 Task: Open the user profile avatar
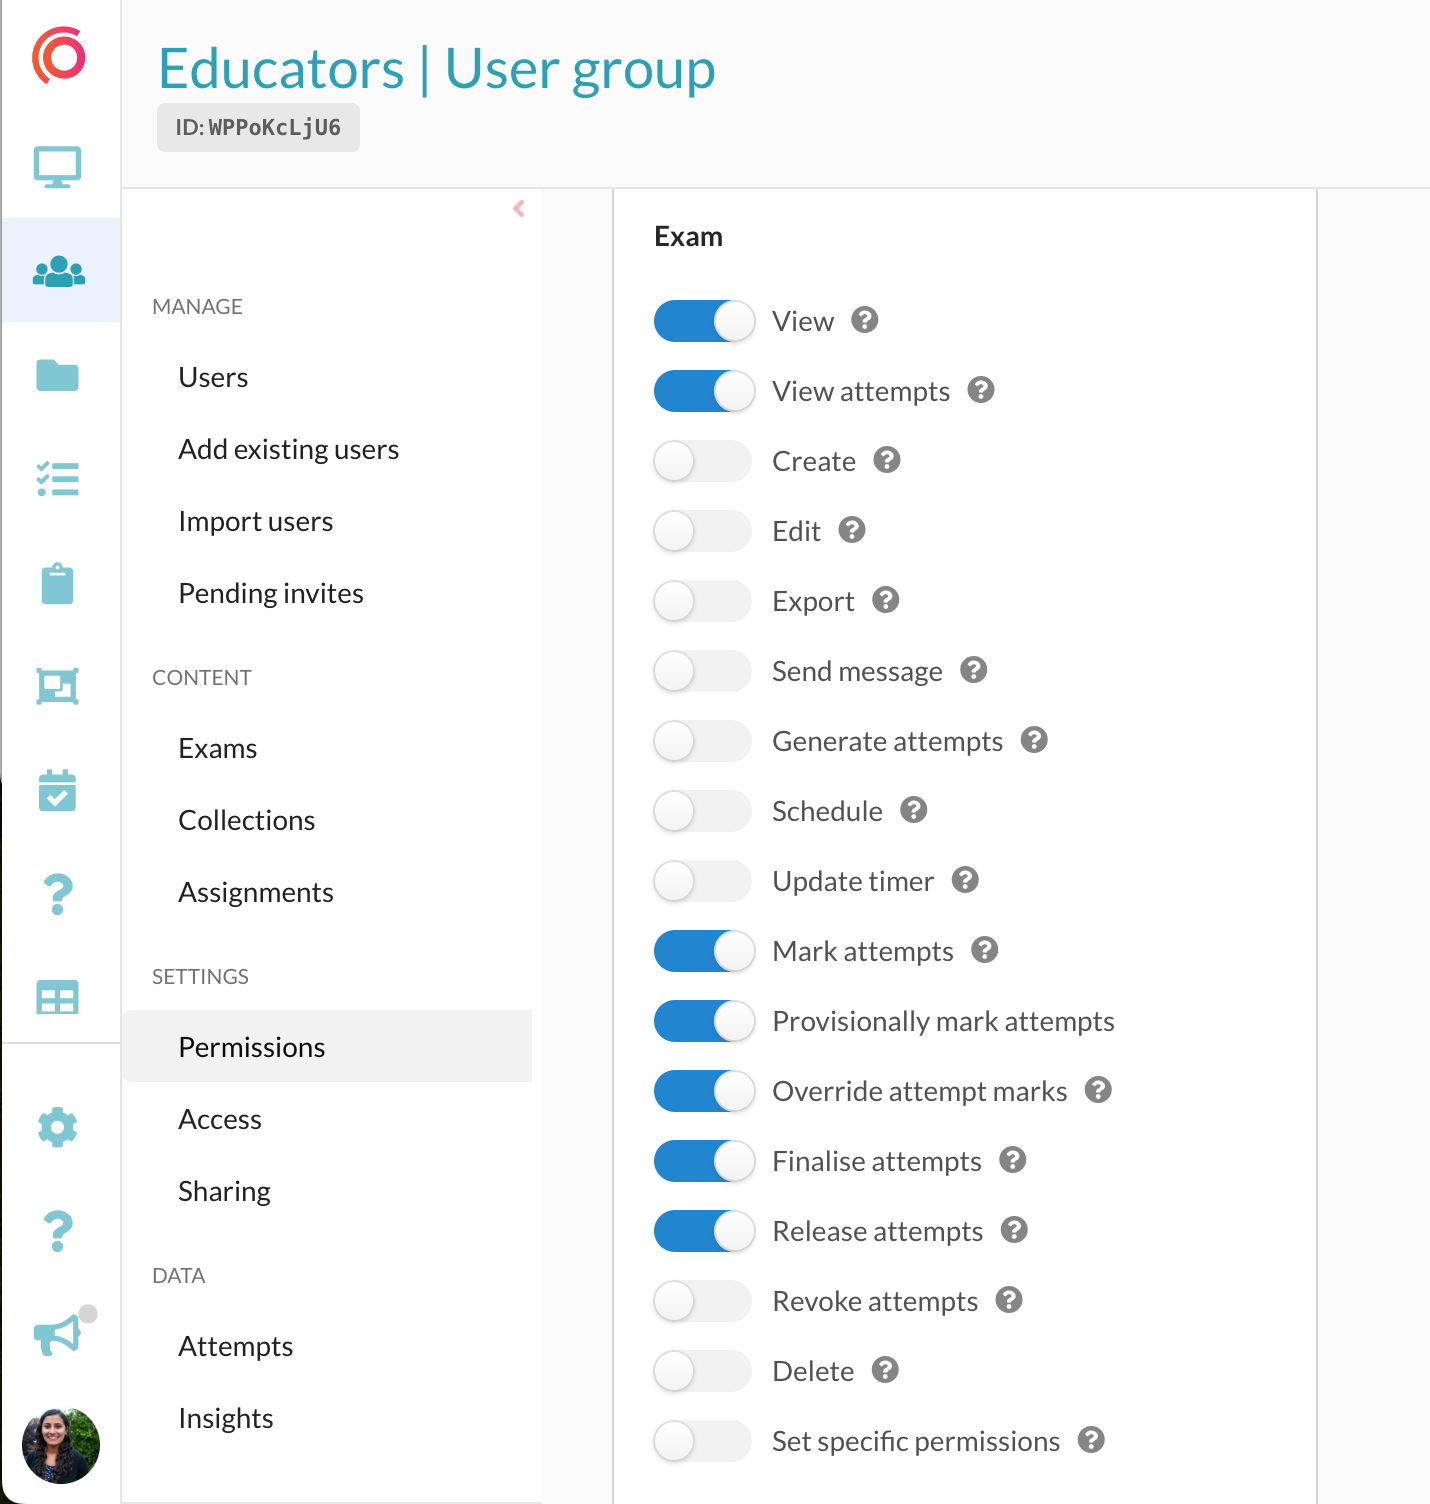(61, 1446)
